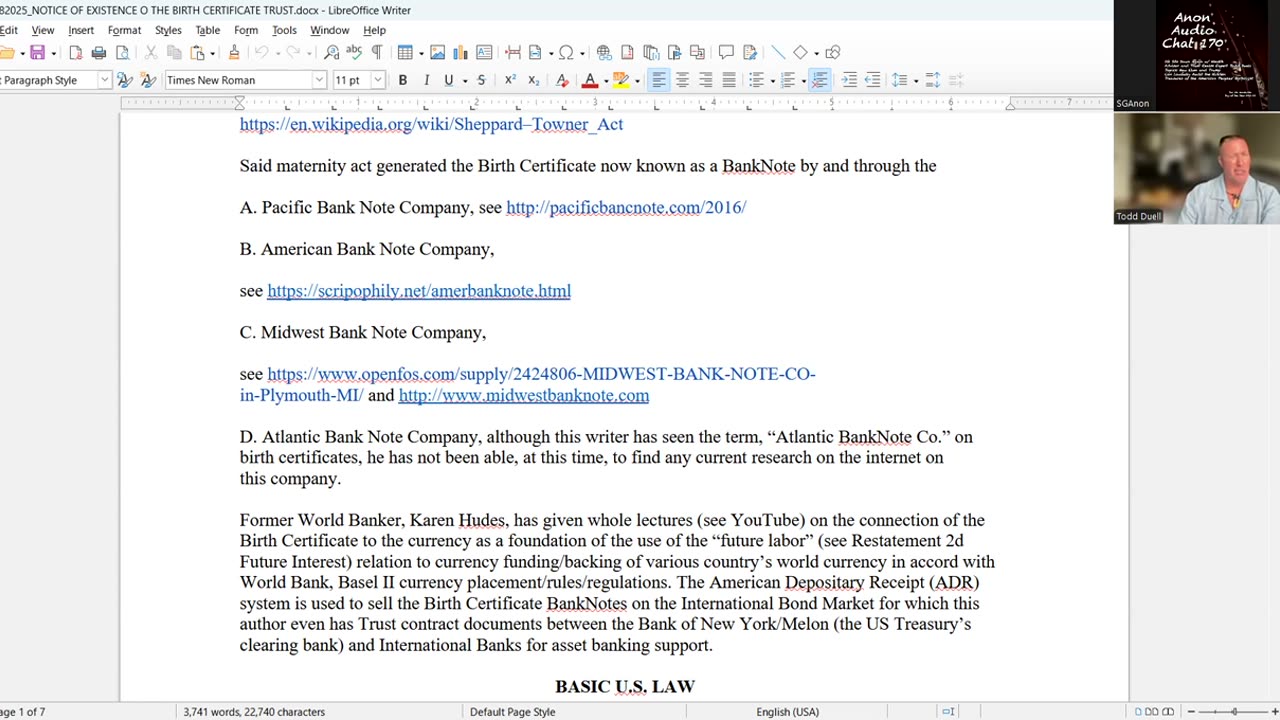Justify the paragraph text
The height and width of the screenshot is (720, 1280).
click(729, 80)
